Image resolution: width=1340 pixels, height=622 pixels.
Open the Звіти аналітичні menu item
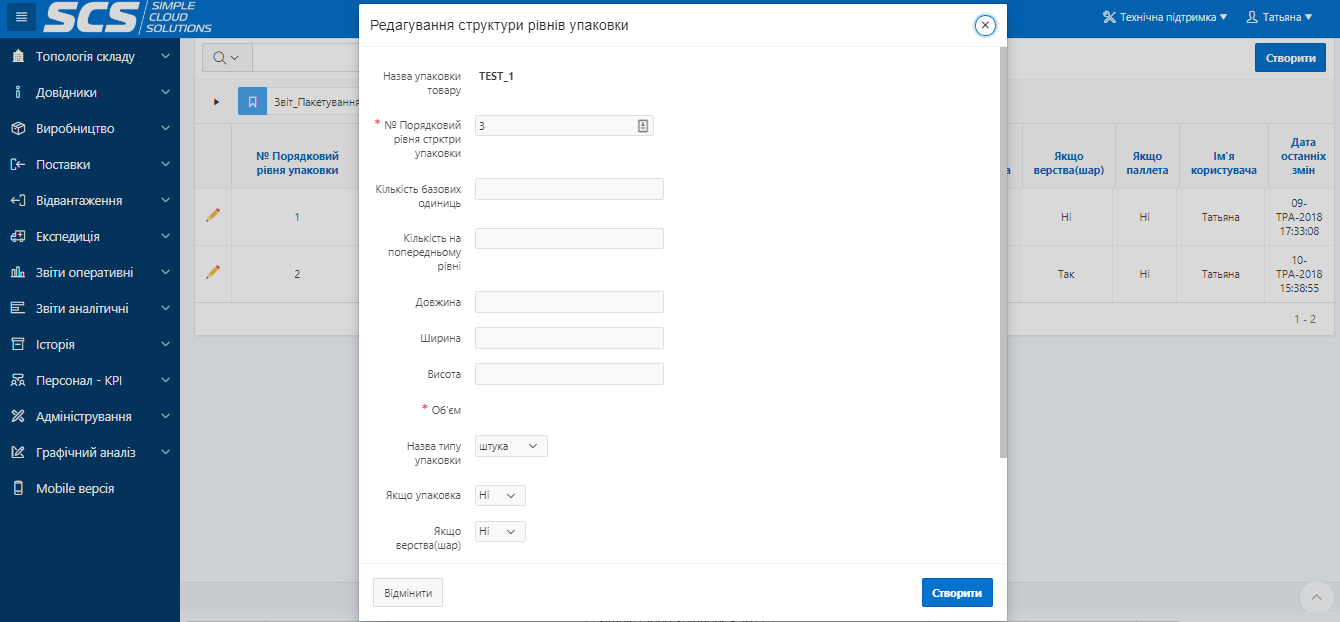click(x=90, y=309)
